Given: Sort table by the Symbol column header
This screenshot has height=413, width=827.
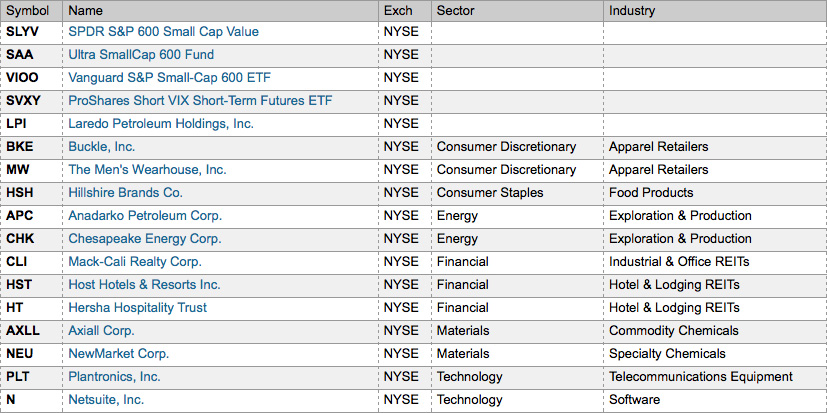Looking at the screenshot, I should coord(28,10).
